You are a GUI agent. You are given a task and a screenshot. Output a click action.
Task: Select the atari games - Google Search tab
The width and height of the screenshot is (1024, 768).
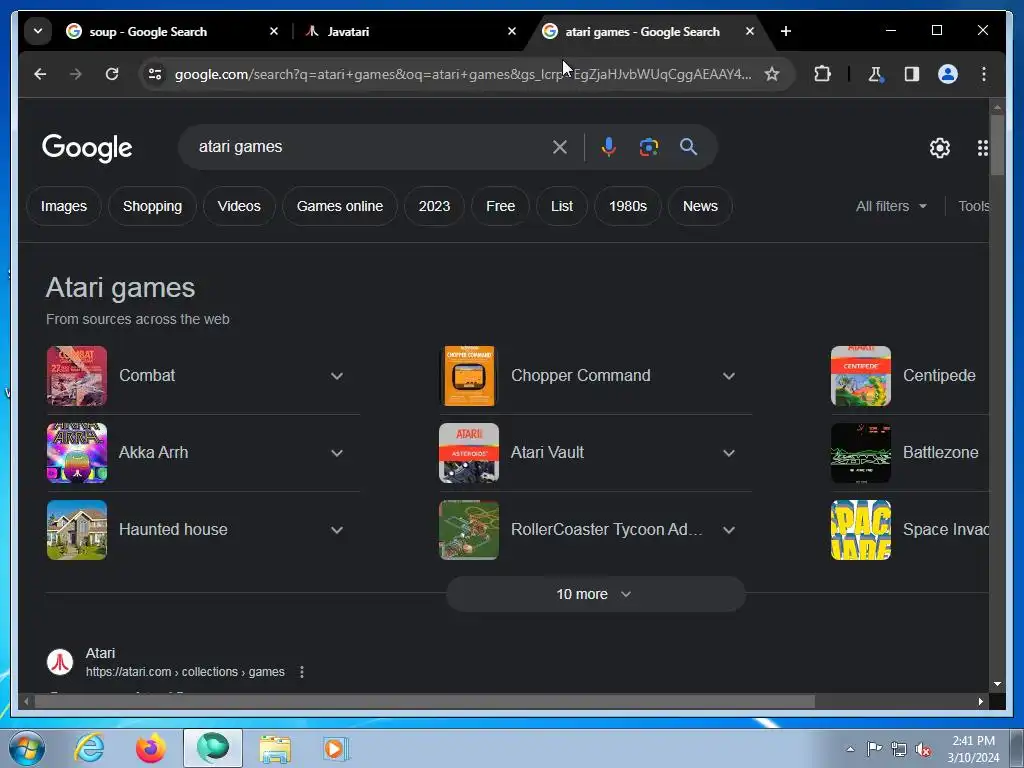pyautogui.click(x=643, y=31)
